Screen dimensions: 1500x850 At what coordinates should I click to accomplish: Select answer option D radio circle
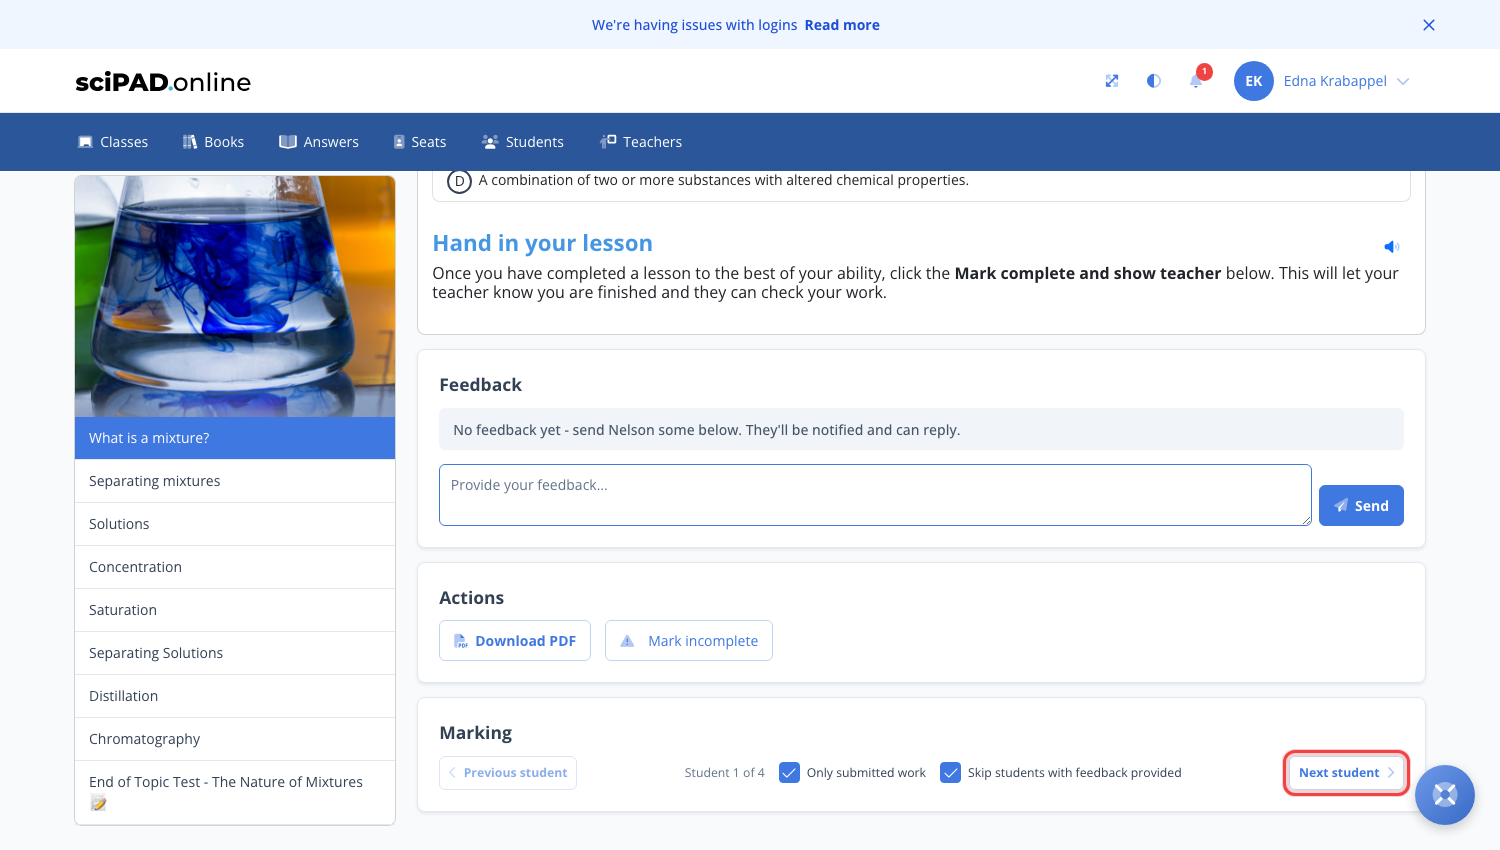(459, 181)
